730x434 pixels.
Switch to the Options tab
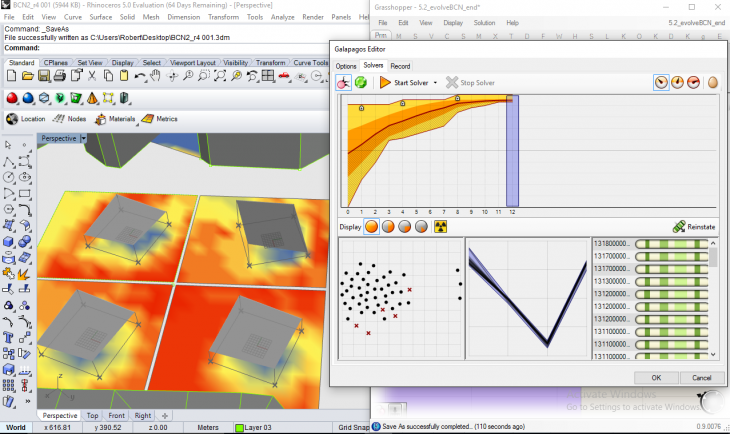tap(346, 66)
